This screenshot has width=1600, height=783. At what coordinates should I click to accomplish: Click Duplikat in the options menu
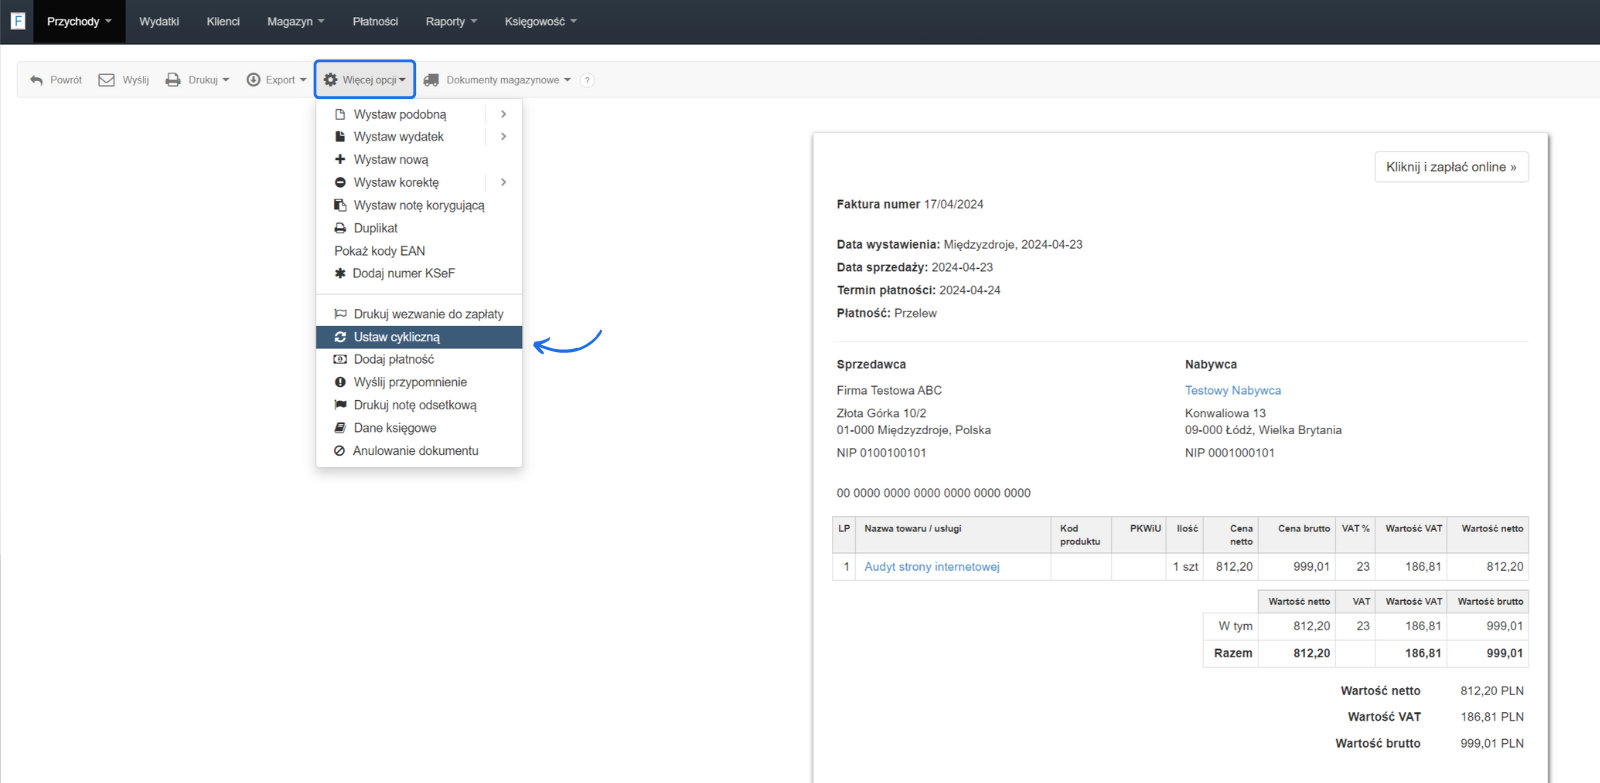(x=375, y=228)
